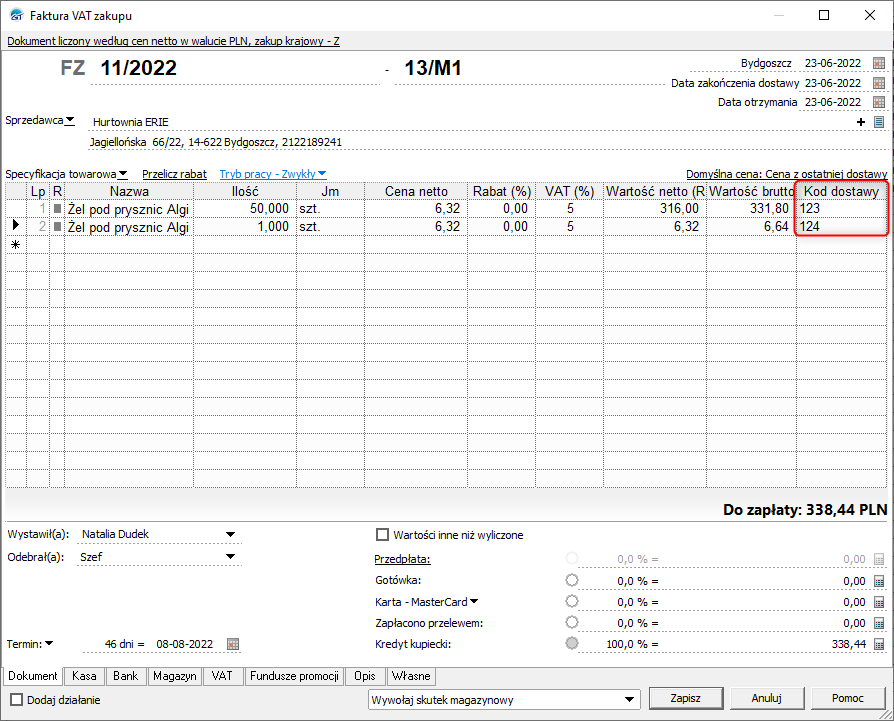The image size is (894, 721).
Task: Open calculator for Gotówka amount
Action: pyautogui.click(x=879, y=581)
